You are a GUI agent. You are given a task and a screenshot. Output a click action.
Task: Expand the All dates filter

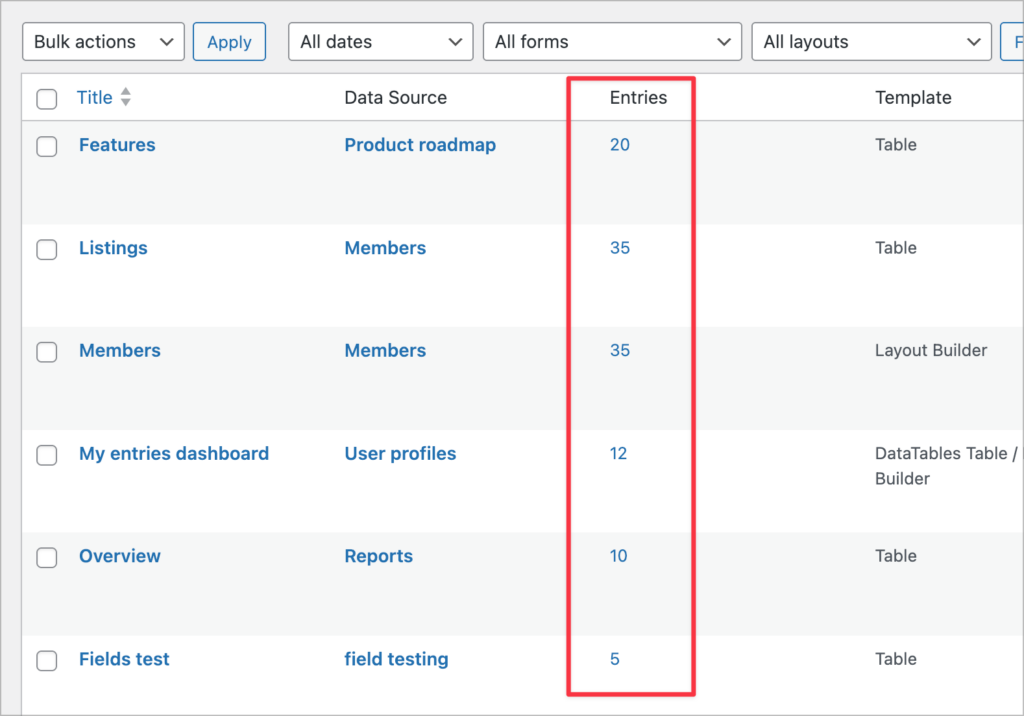380,41
